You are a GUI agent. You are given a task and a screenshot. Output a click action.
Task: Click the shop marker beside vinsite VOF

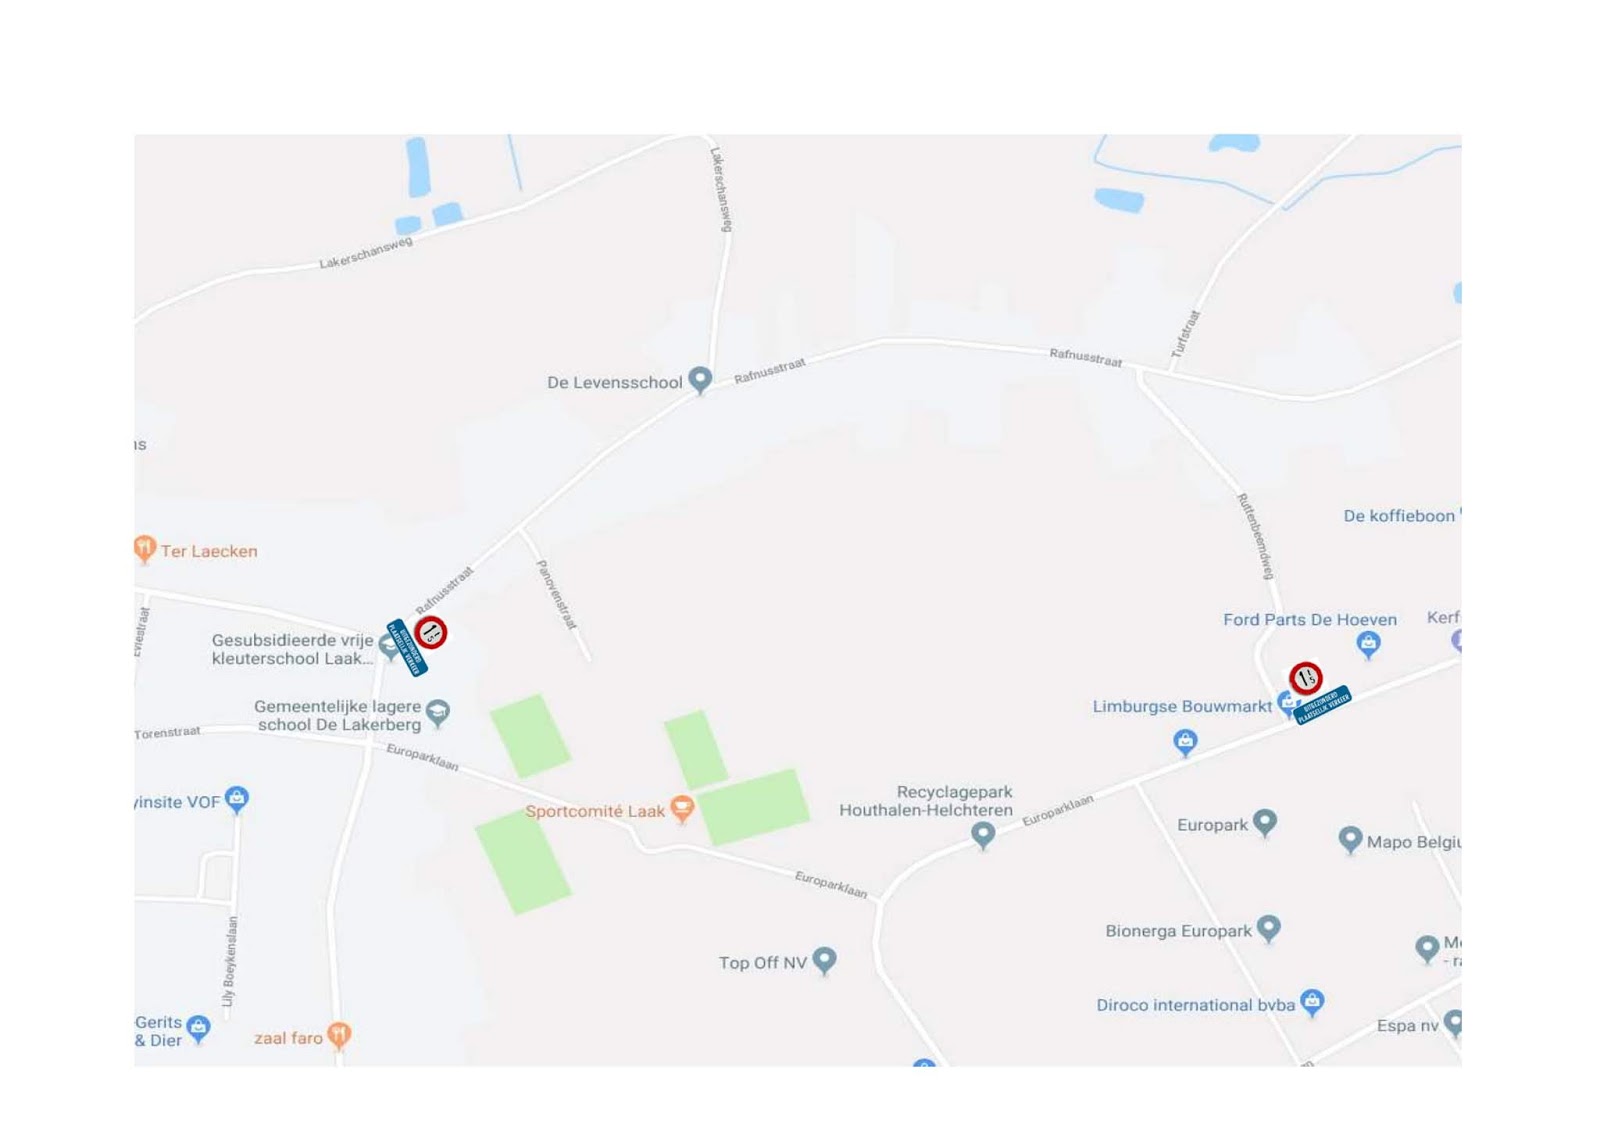click(237, 799)
